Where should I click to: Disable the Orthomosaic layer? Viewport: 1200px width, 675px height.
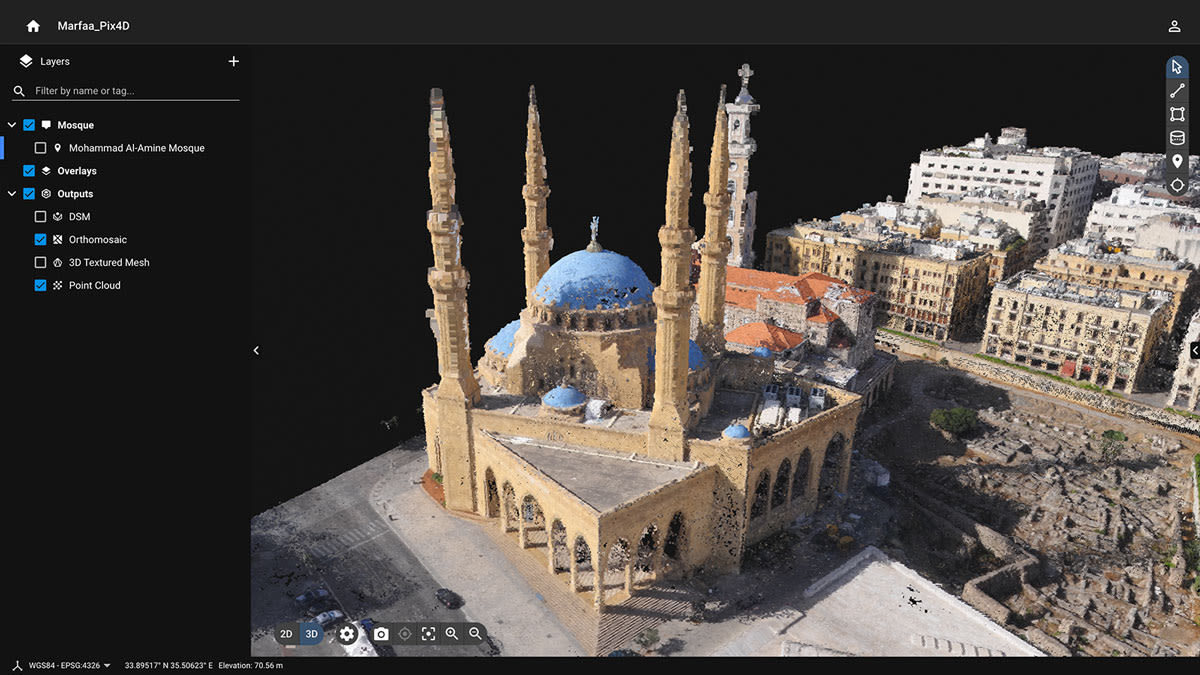42,239
